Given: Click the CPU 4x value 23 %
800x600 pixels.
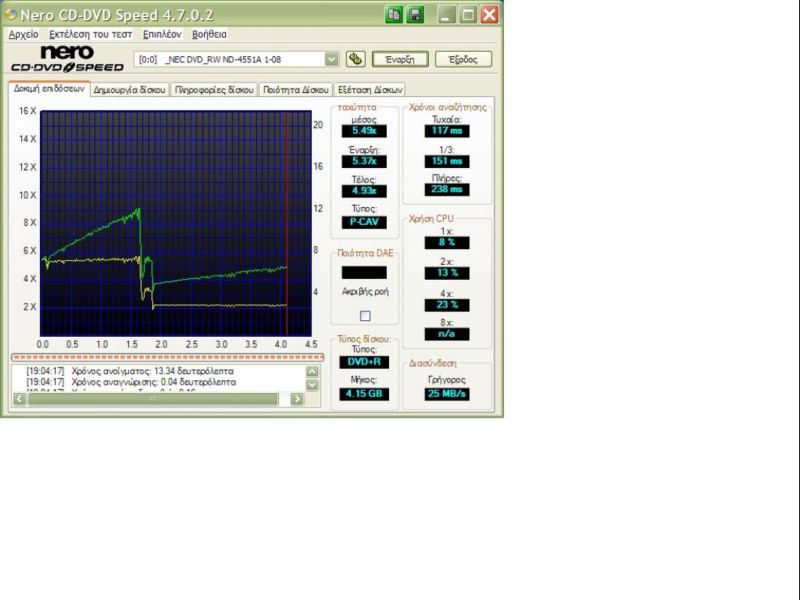Looking at the screenshot, I should click(447, 305).
